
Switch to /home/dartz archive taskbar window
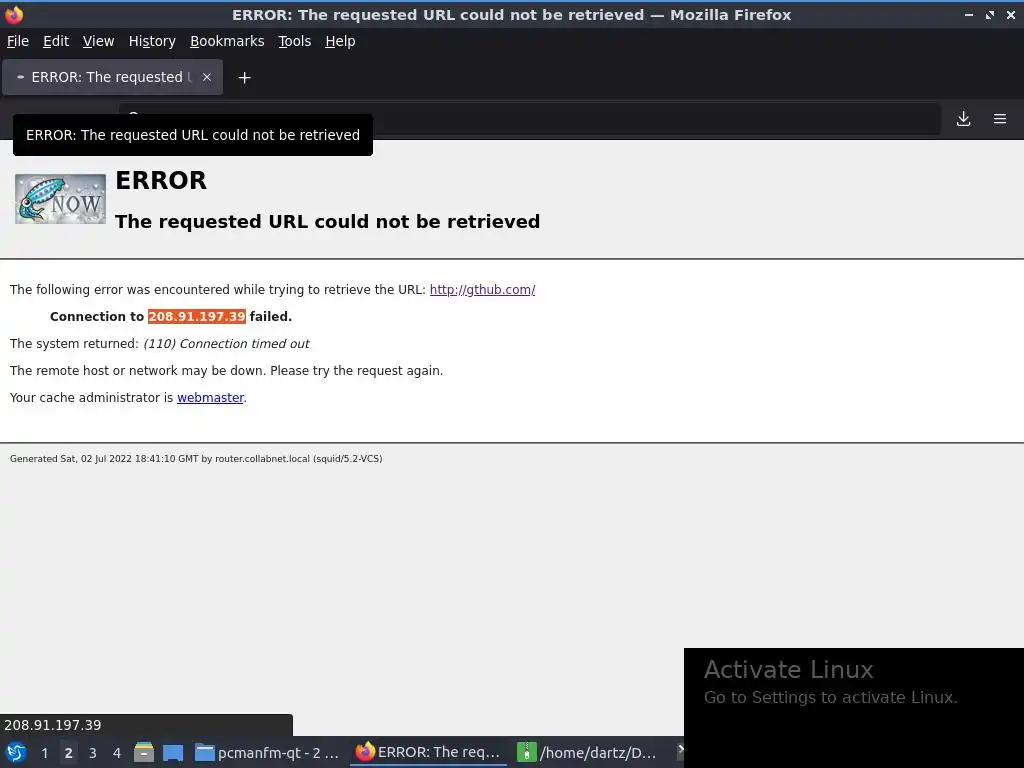coord(588,753)
